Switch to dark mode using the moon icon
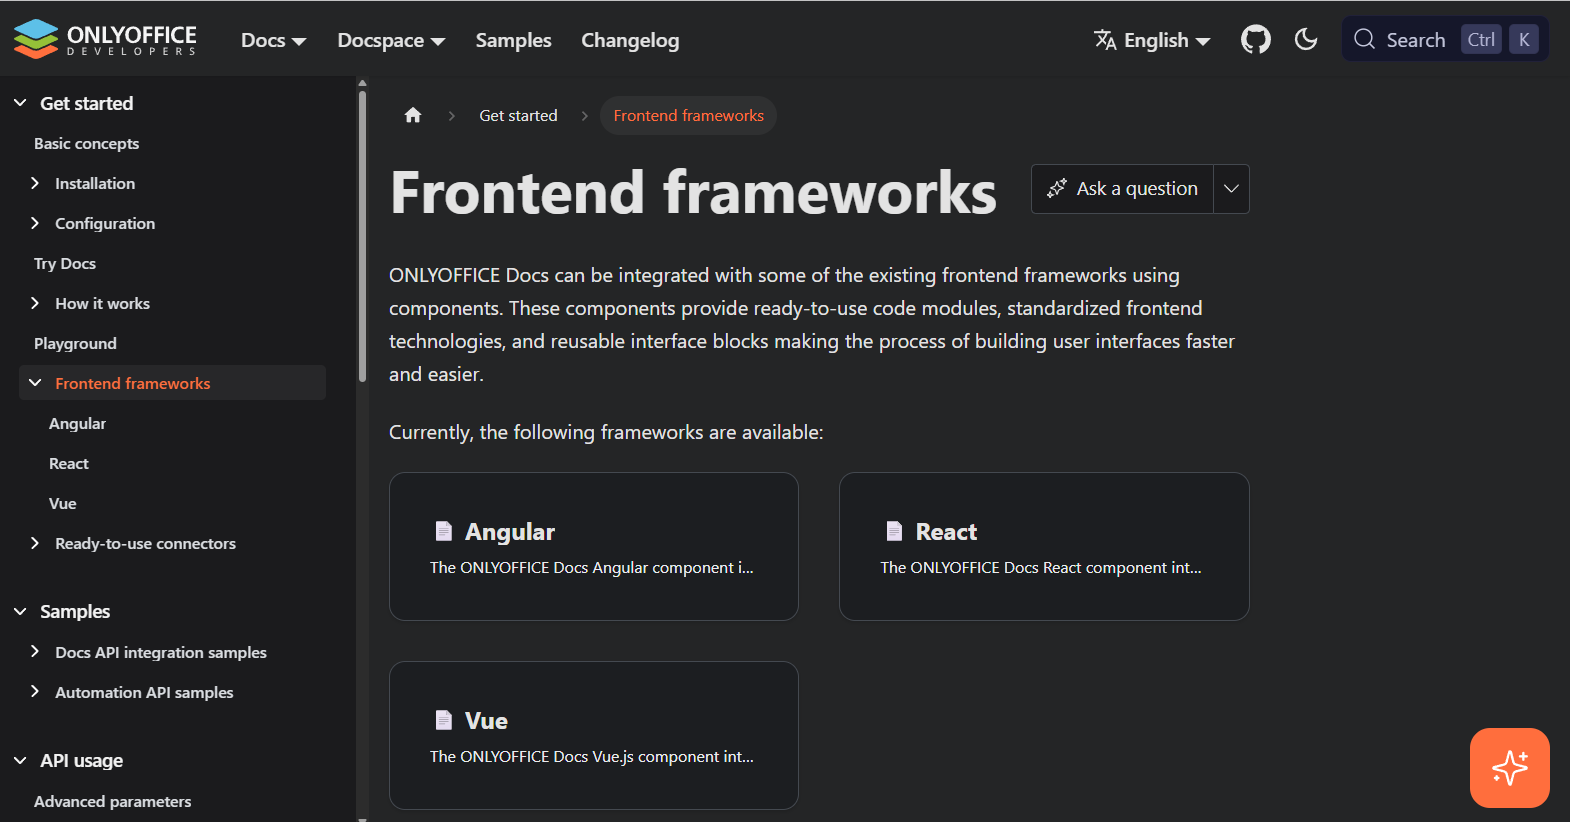 (x=1306, y=39)
